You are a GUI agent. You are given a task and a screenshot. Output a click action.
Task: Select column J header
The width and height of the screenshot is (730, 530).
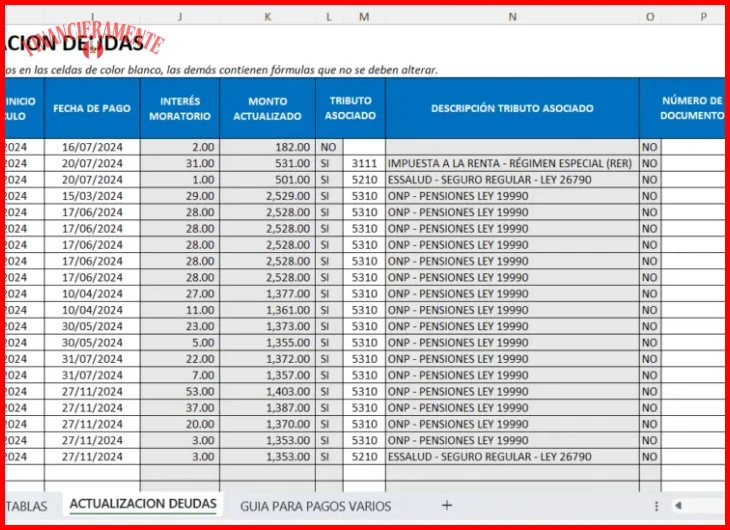point(180,17)
